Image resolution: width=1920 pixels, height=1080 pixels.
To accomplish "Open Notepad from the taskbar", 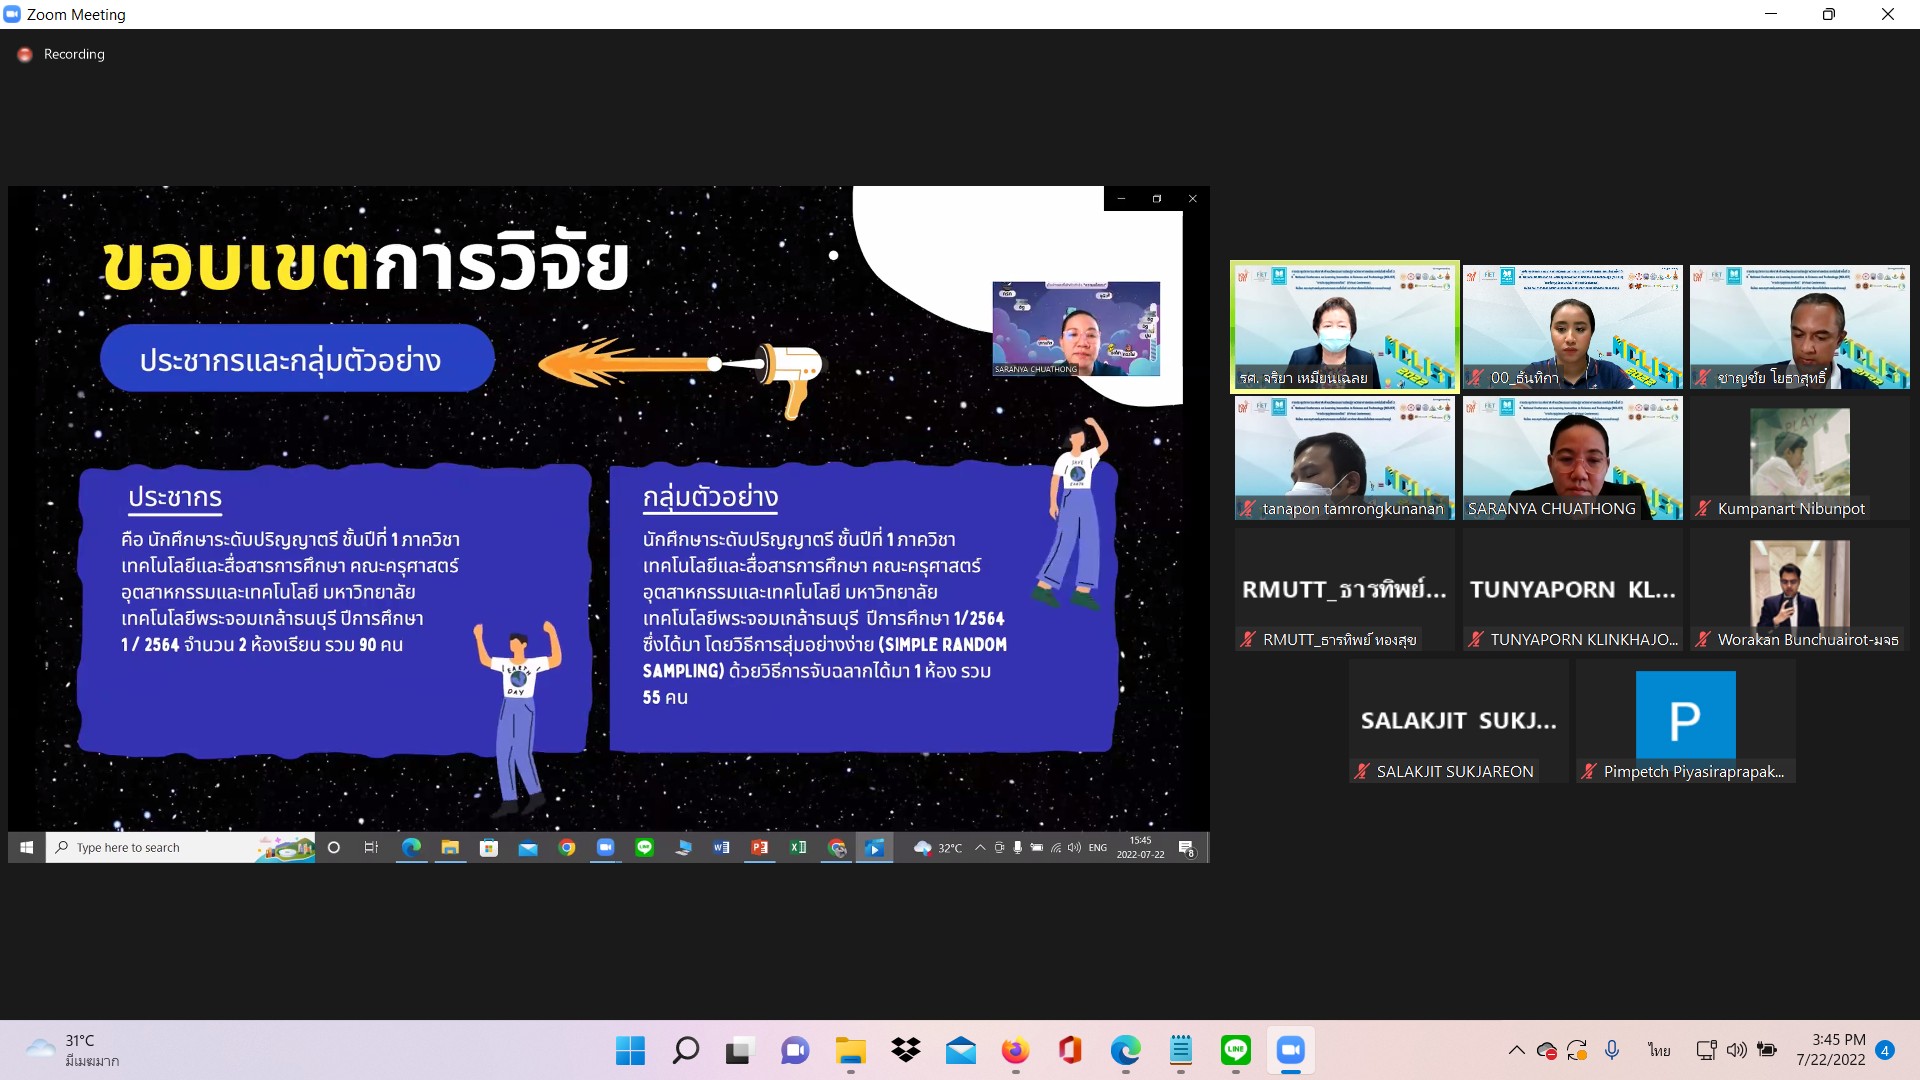I will coord(1181,1050).
